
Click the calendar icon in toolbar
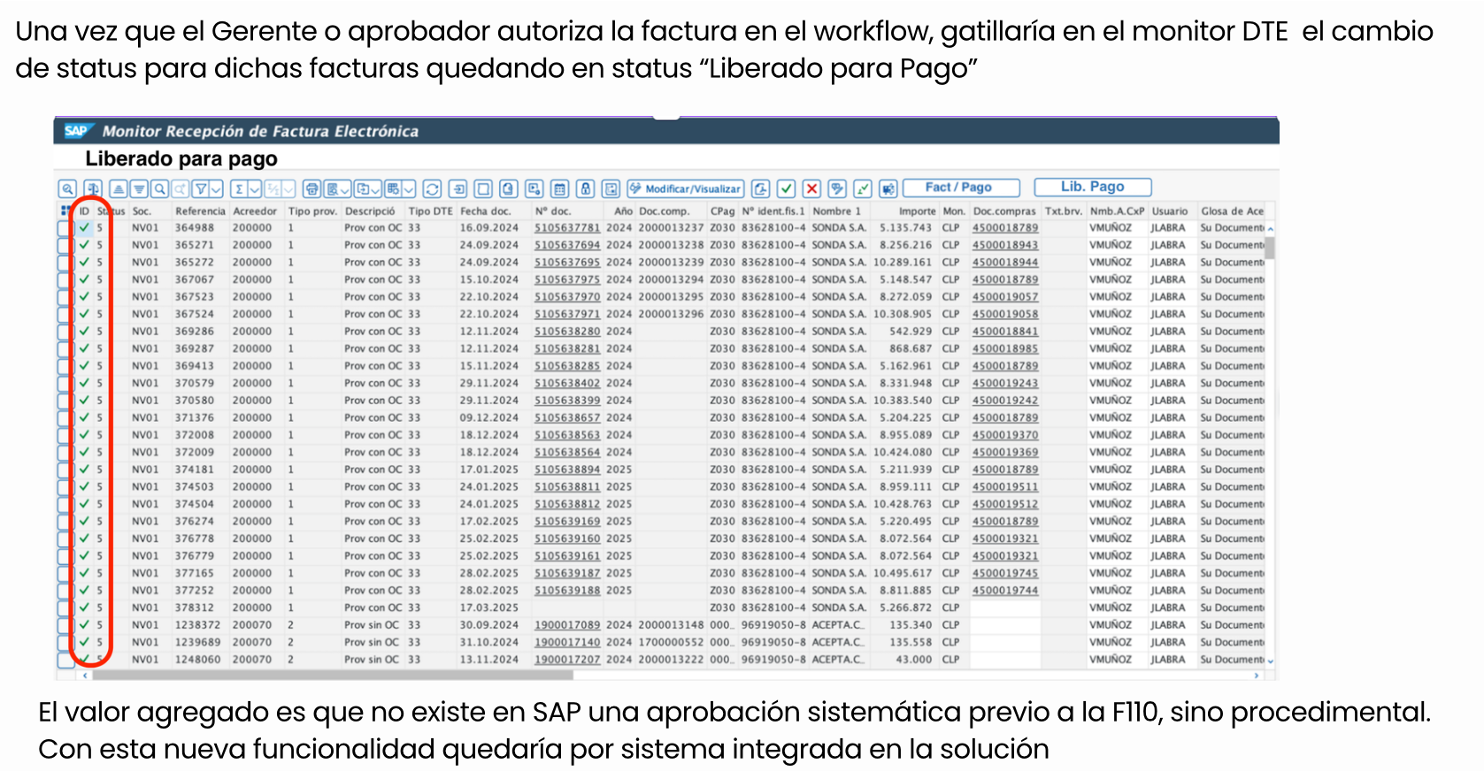tap(560, 188)
